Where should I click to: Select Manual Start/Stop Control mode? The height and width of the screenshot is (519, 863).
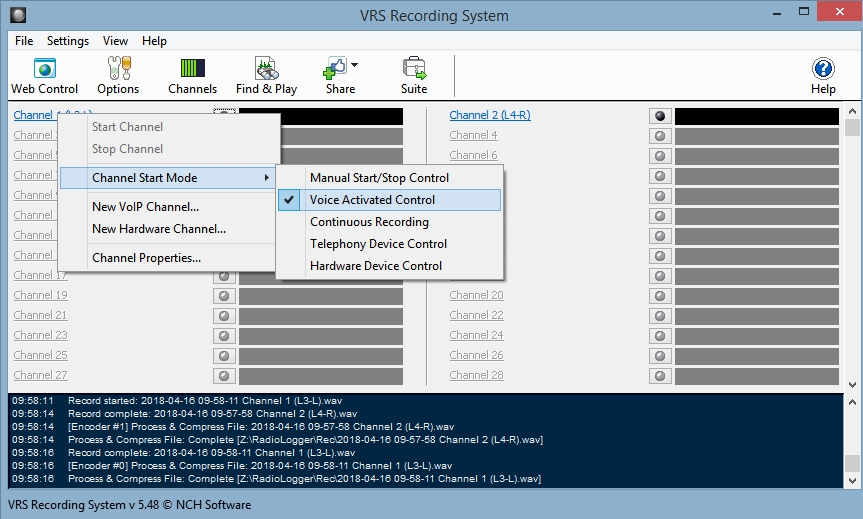click(390, 178)
